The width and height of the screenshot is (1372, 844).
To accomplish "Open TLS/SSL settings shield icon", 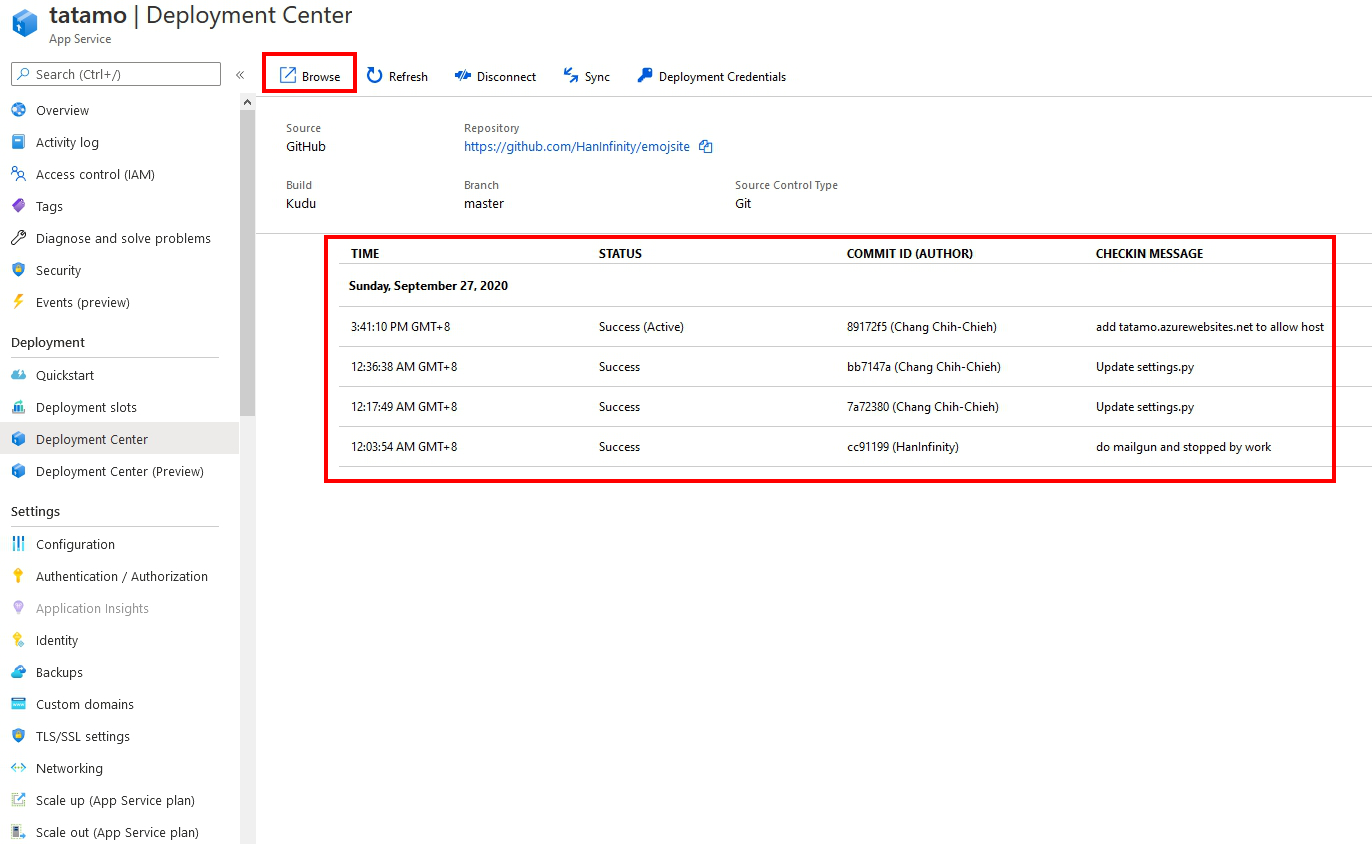I will pos(18,736).
